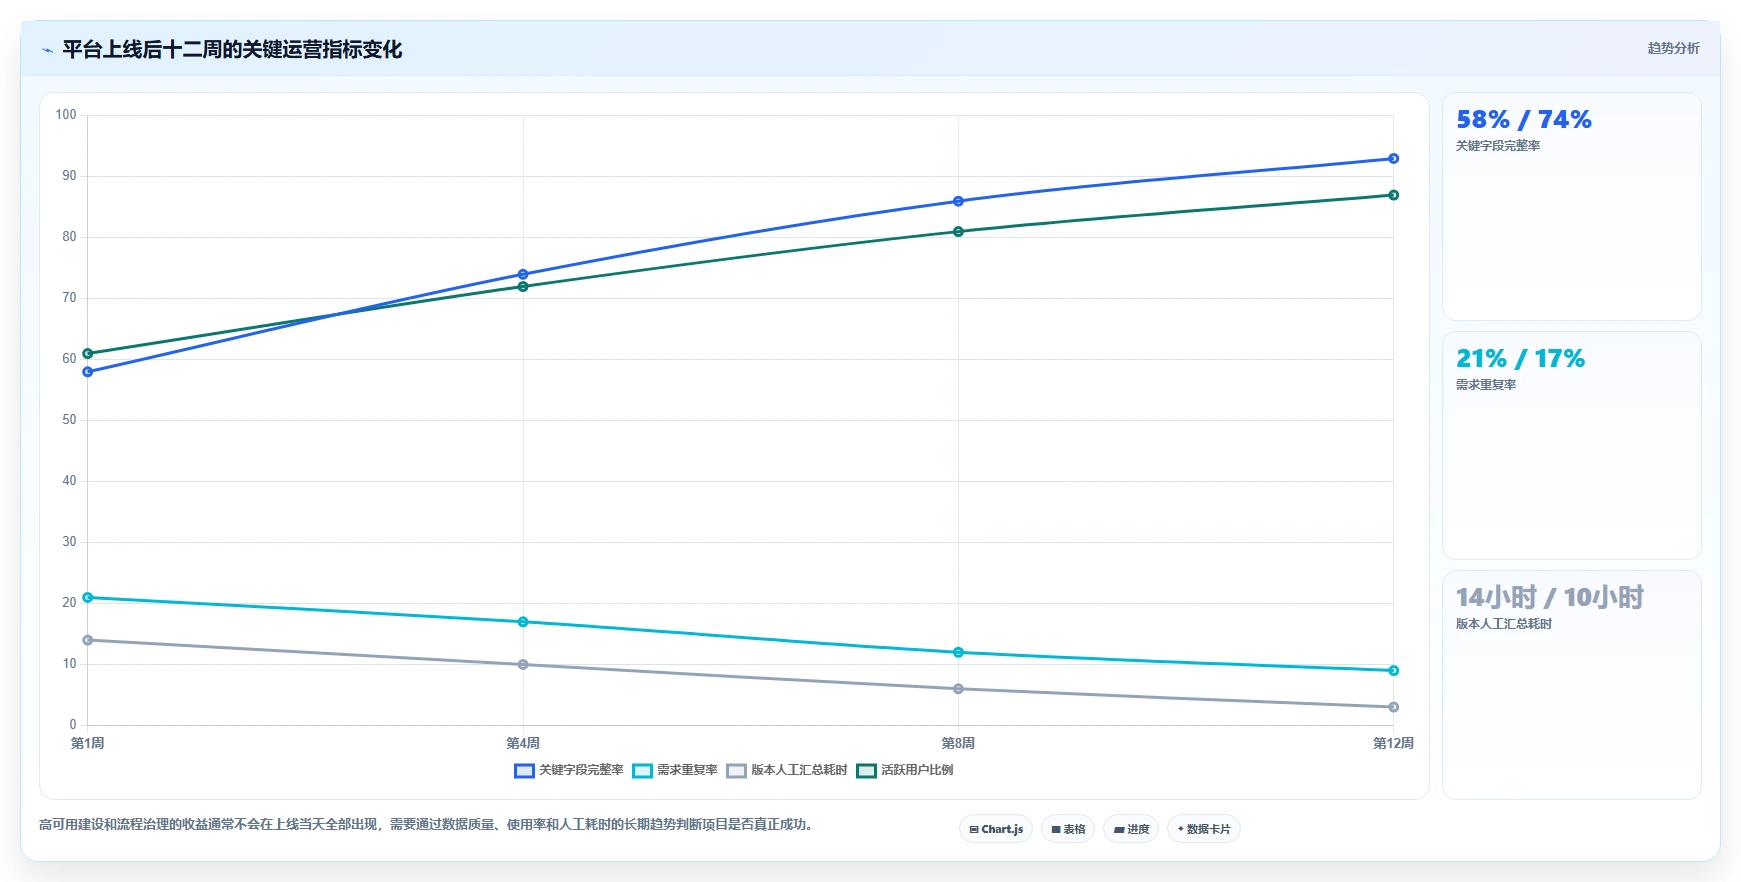Click the 数据卡片 tag
Screen dimensions: 1741x882
[x=1204, y=829]
